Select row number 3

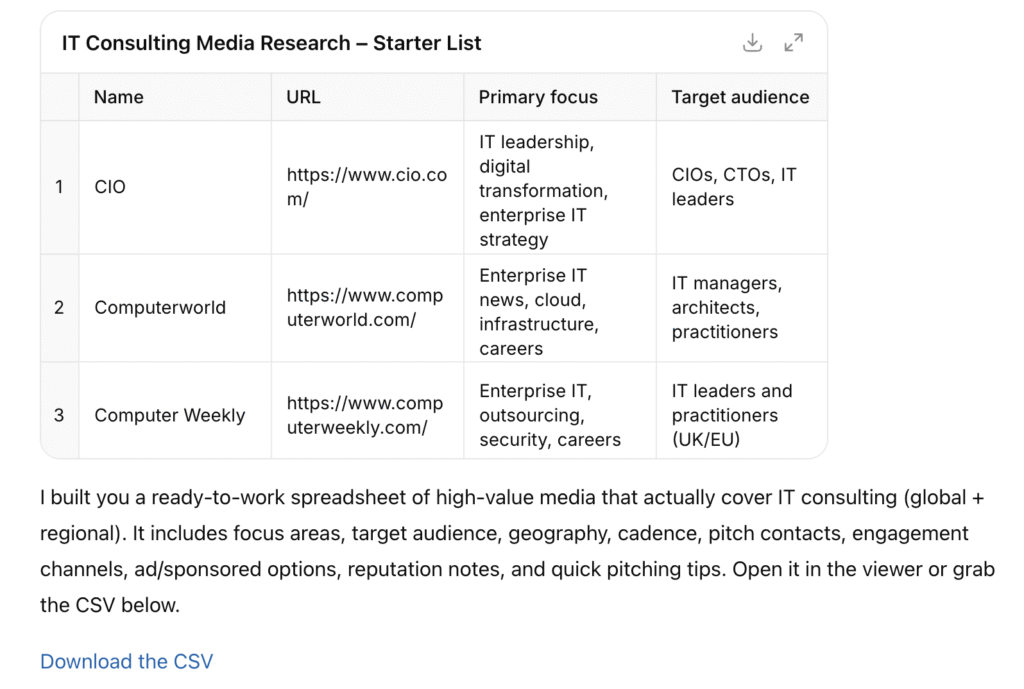(59, 415)
